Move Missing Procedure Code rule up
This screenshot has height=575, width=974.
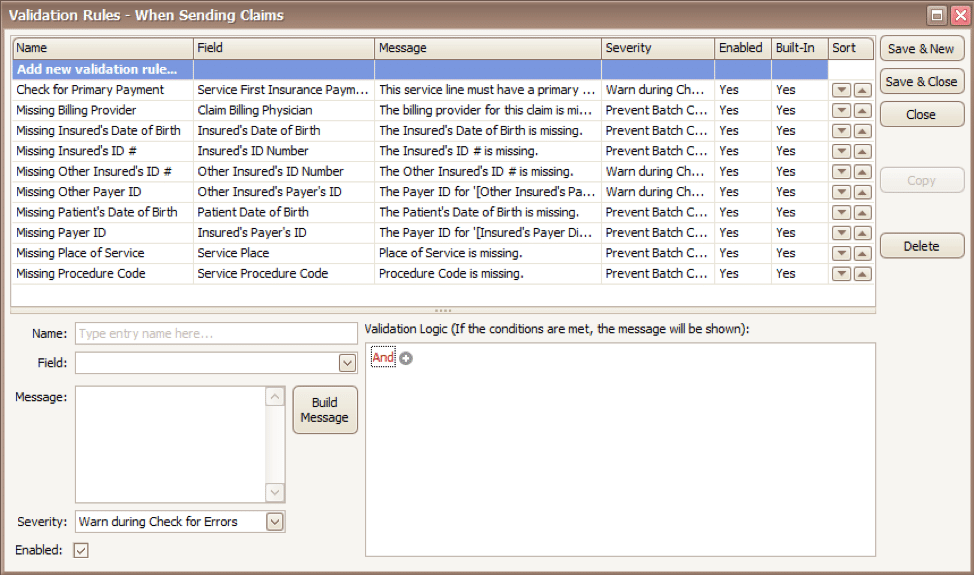tap(862, 274)
